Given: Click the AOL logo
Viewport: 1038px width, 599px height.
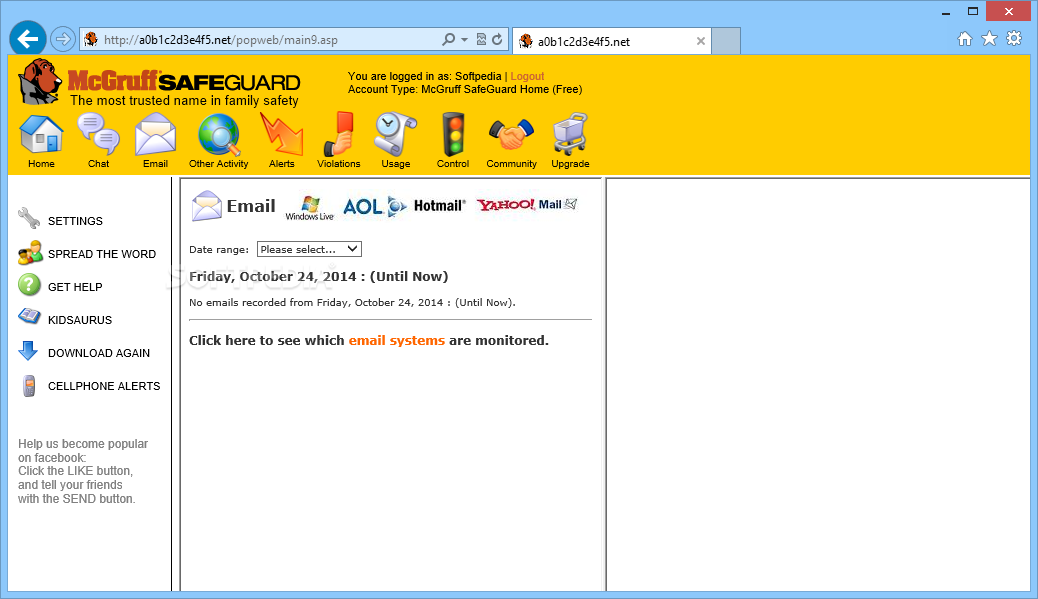Looking at the screenshot, I should click(375, 207).
